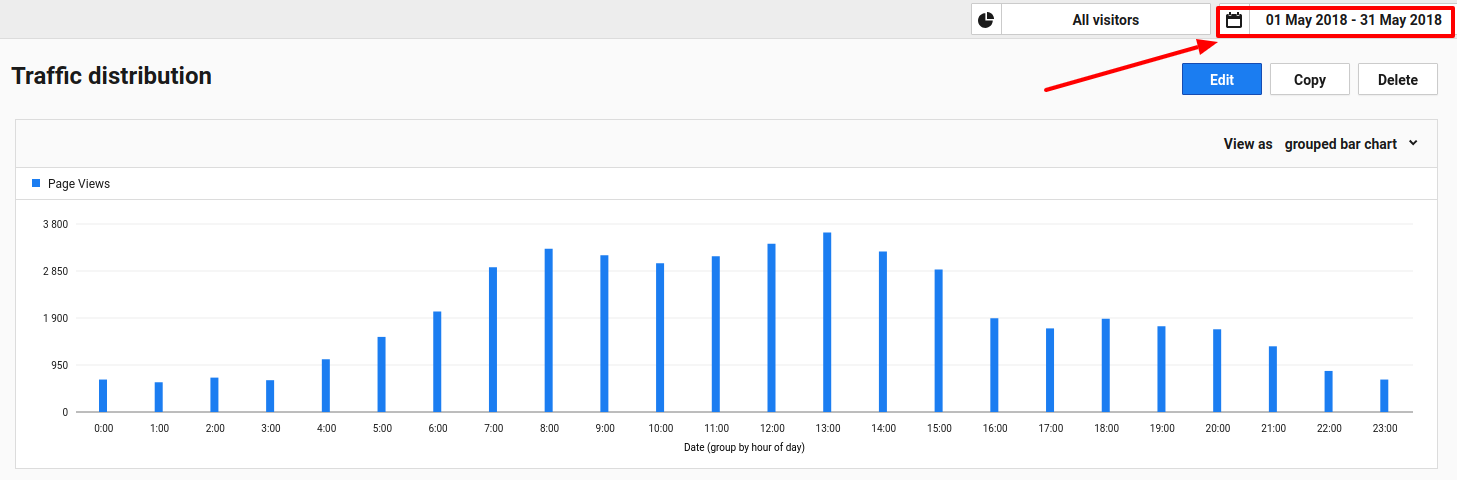Image resolution: width=1457 pixels, height=480 pixels.
Task: Open the 01 May 2018 - 31 May 2018 date picker
Action: tap(1353, 20)
